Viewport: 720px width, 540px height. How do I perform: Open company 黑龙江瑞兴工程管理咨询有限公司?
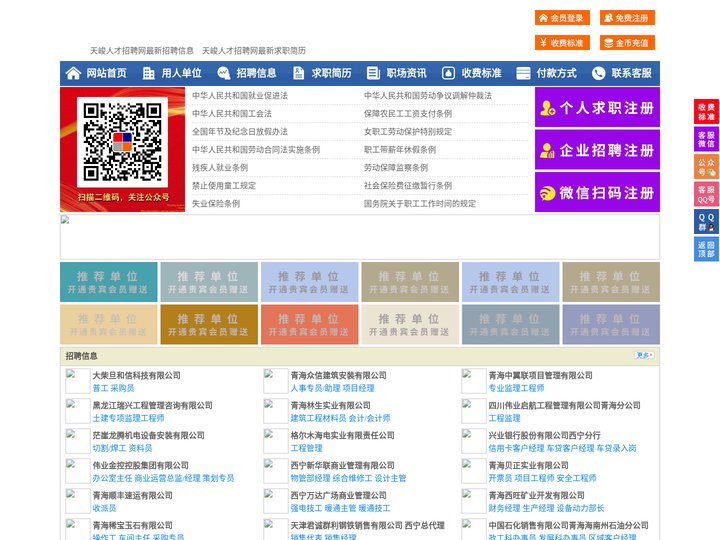pos(152,405)
